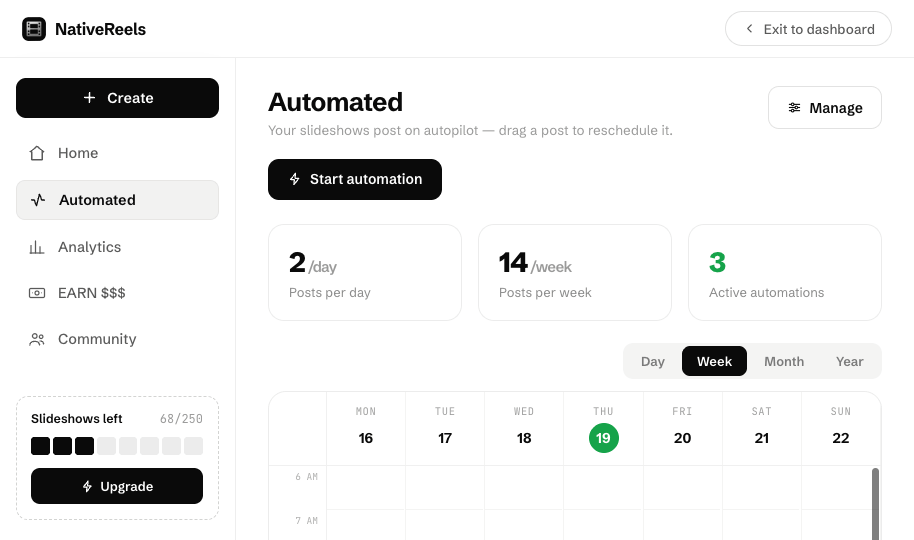Click the Analytics bar chart icon

pos(37,247)
